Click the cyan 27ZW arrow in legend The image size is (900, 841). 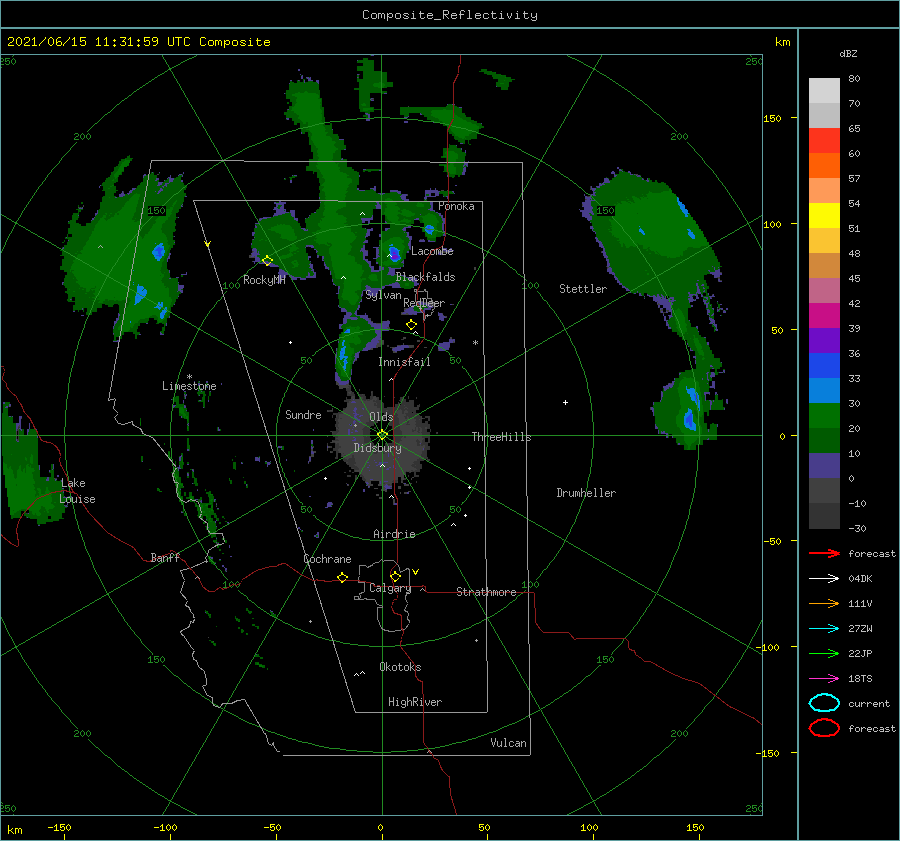(824, 629)
